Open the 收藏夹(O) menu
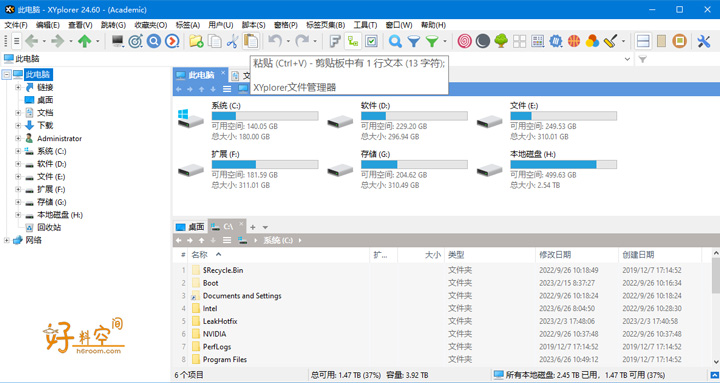This screenshot has height=383, width=720. (x=150, y=25)
